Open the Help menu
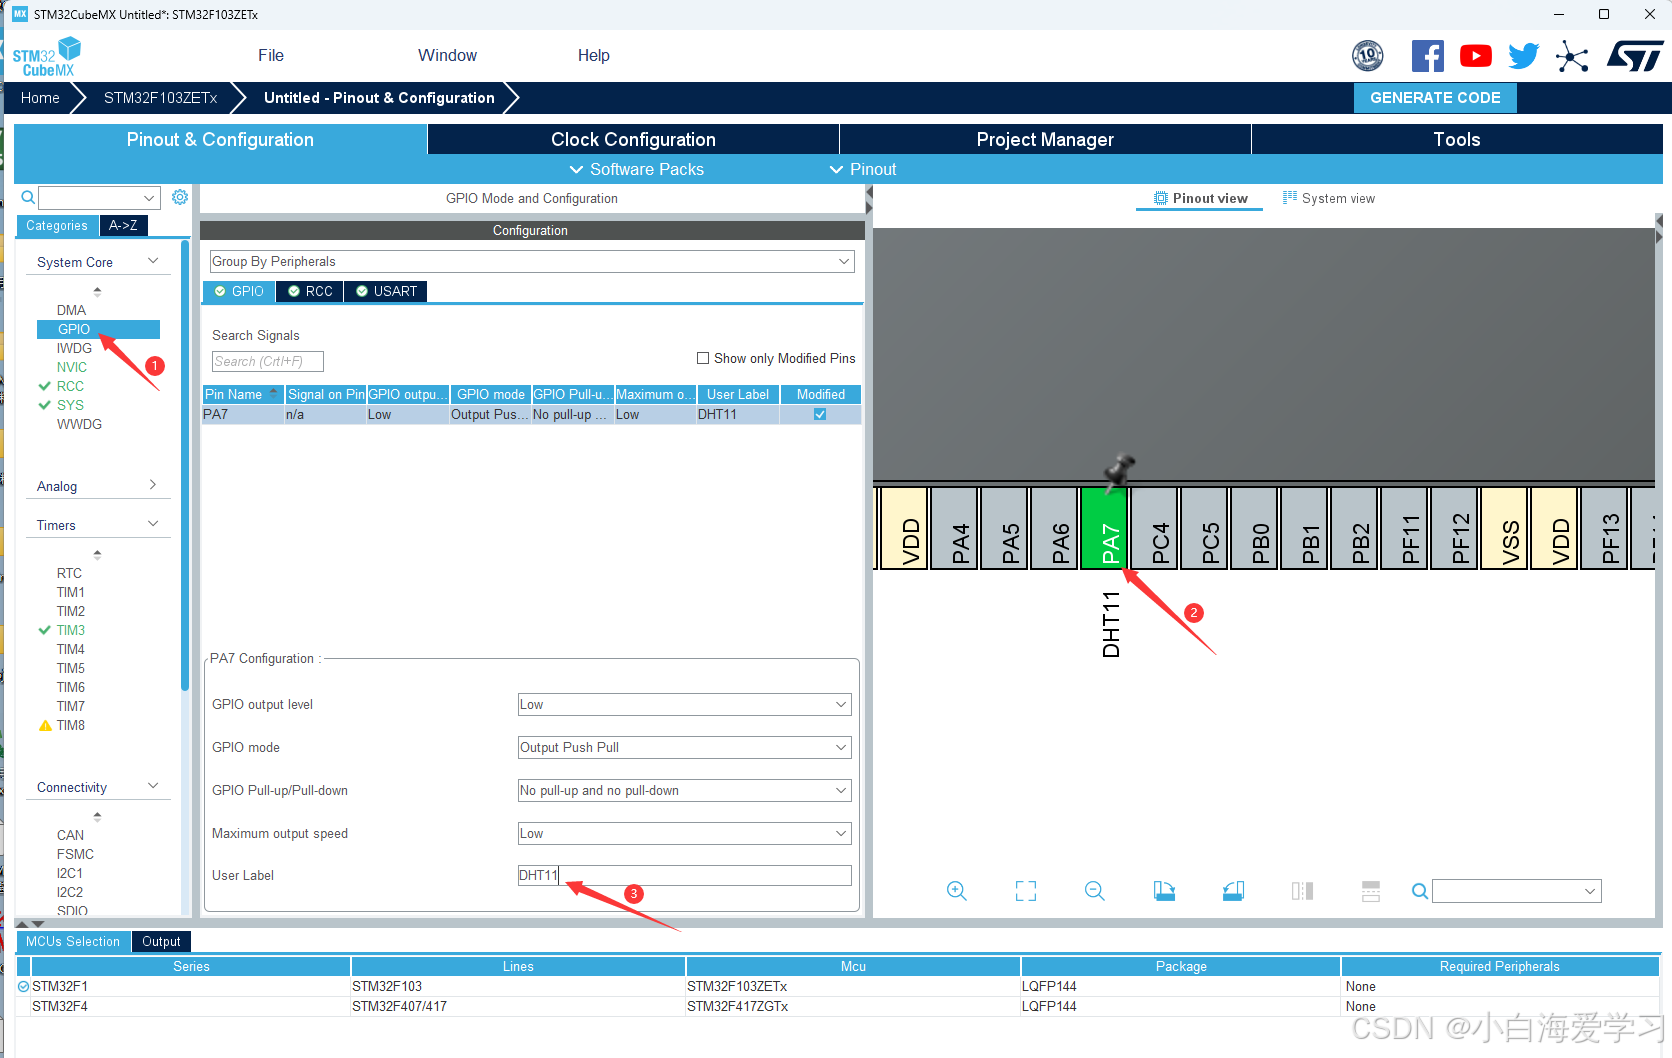This screenshot has width=1672, height=1058. click(594, 55)
